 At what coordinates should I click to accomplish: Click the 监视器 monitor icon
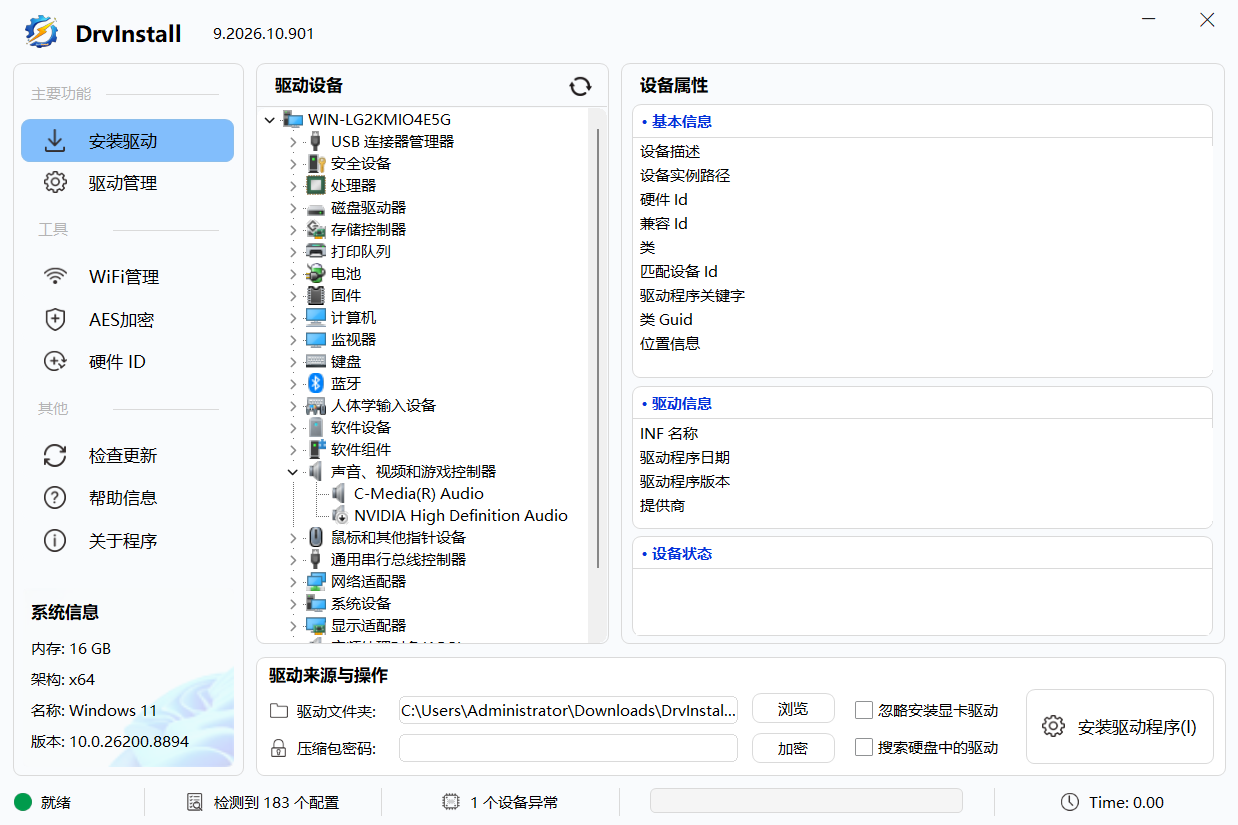coord(316,339)
